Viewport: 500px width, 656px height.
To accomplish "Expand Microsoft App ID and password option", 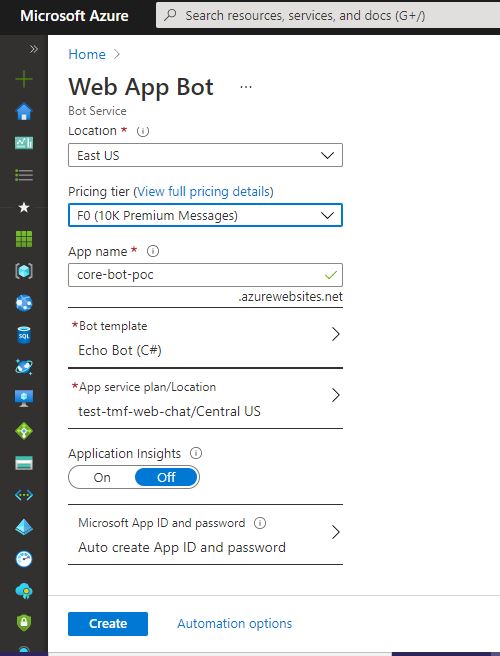I will pos(205,535).
